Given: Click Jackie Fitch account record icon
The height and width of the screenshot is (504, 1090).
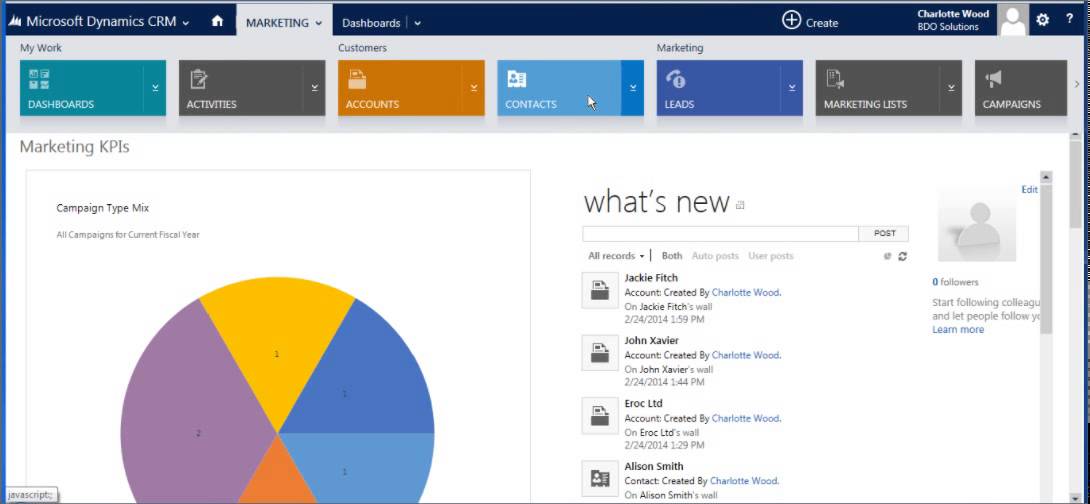Looking at the screenshot, I should tap(600, 291).
